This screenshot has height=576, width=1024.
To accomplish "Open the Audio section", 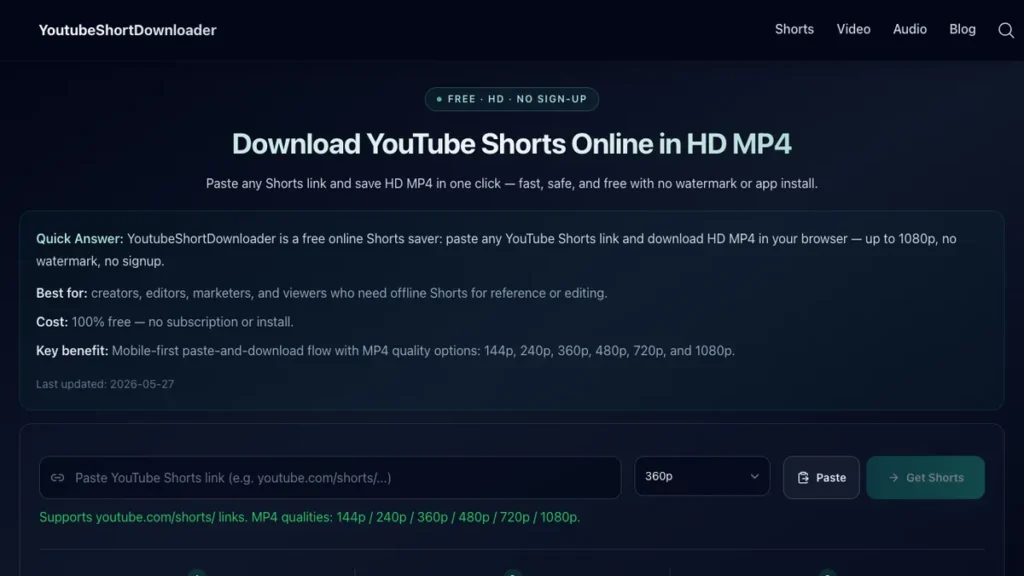I will [910, 29].
